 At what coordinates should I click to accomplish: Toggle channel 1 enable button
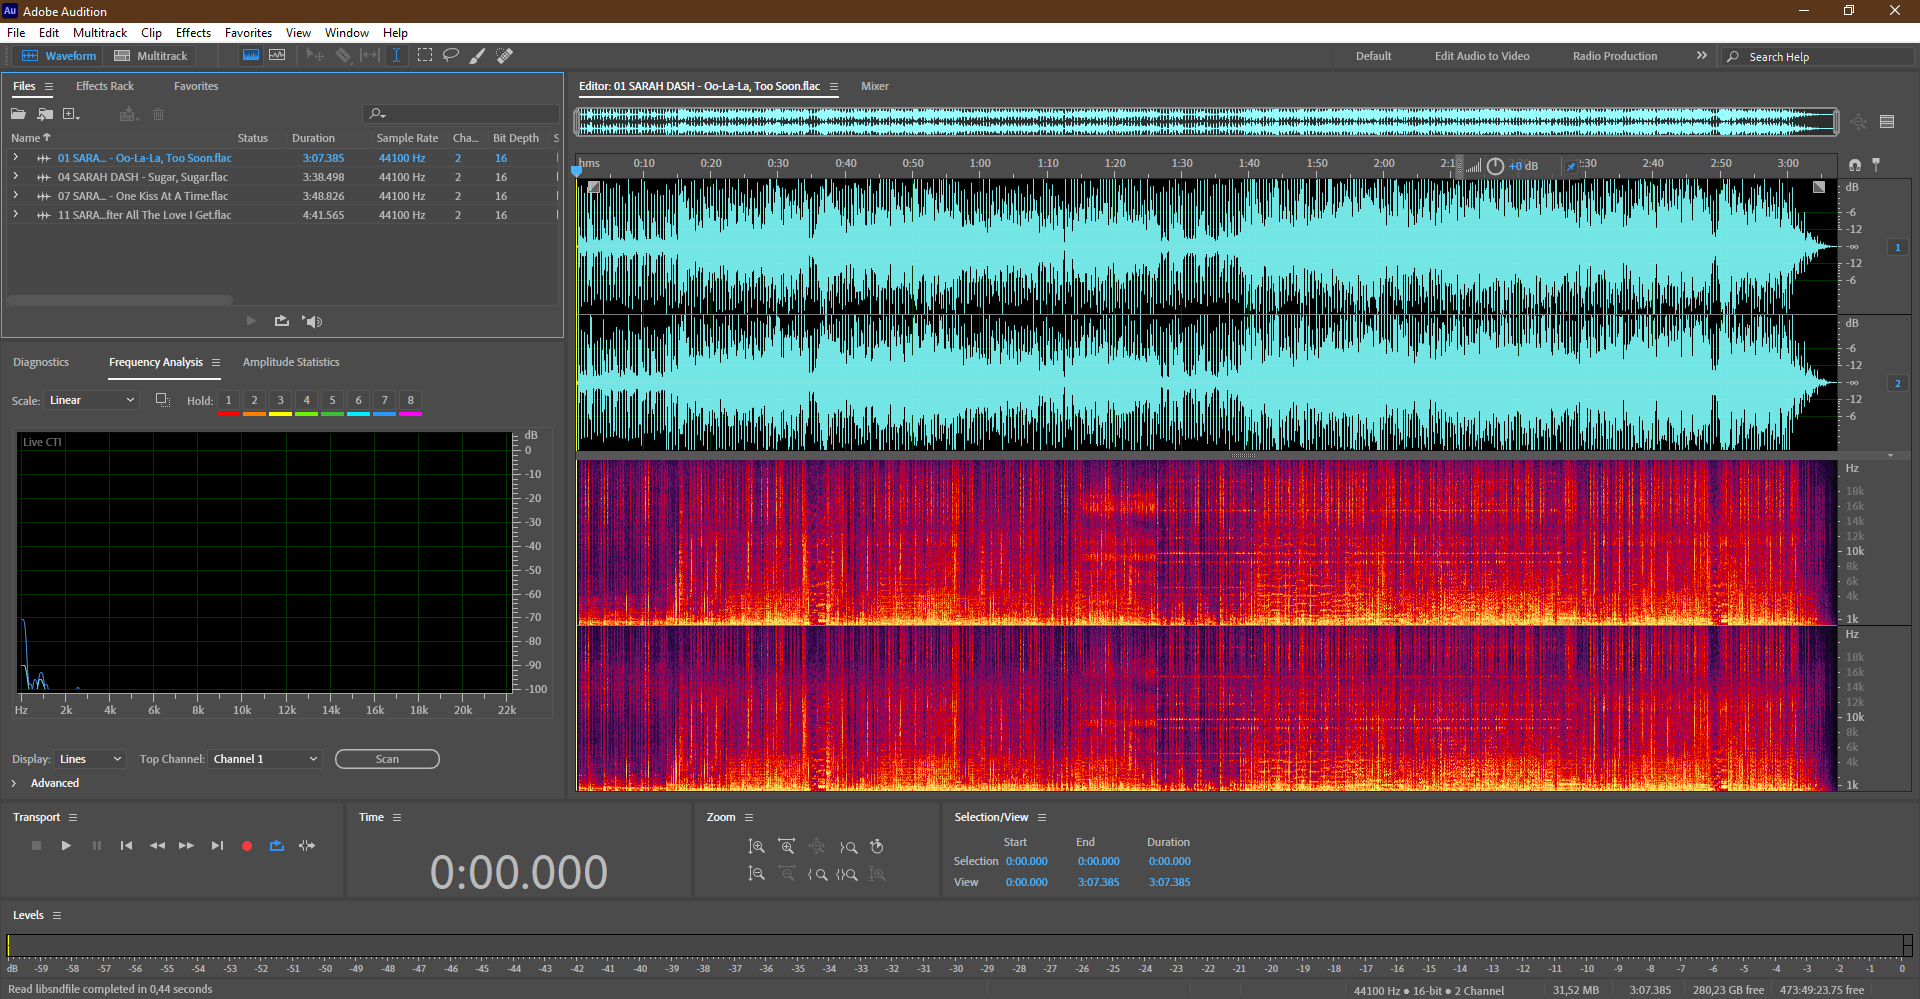click(x=1897, y=247)
